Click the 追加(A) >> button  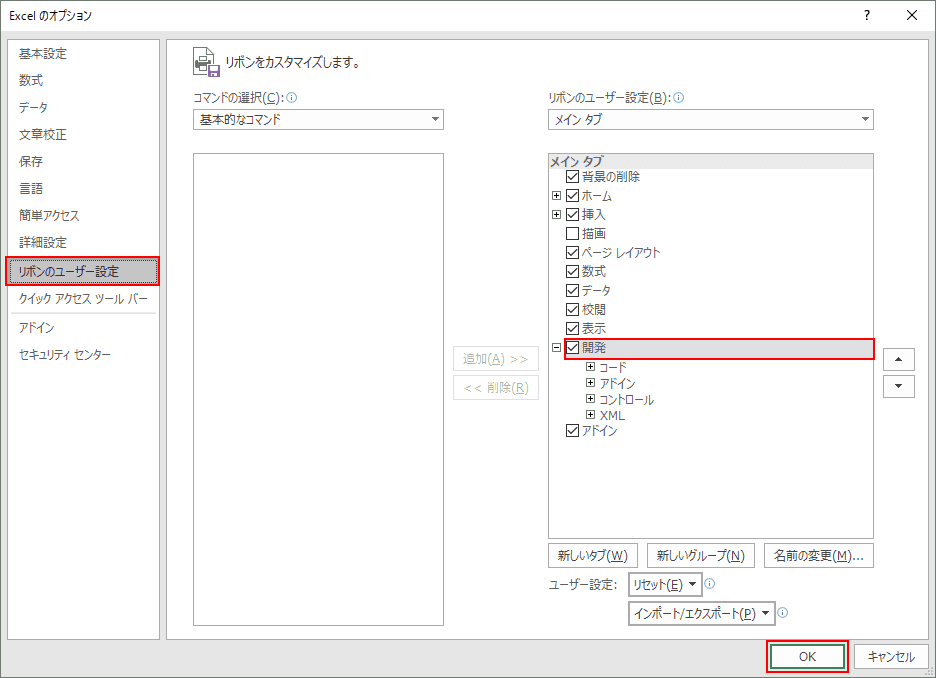click(495, 359)
